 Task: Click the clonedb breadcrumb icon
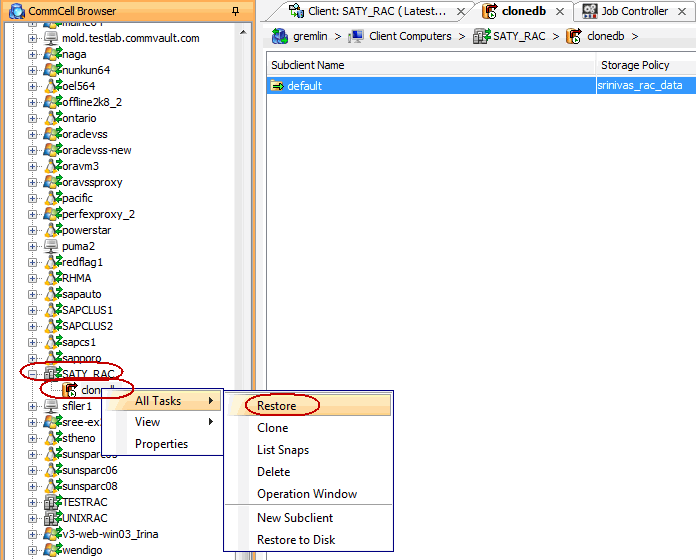tap(574, 36)
